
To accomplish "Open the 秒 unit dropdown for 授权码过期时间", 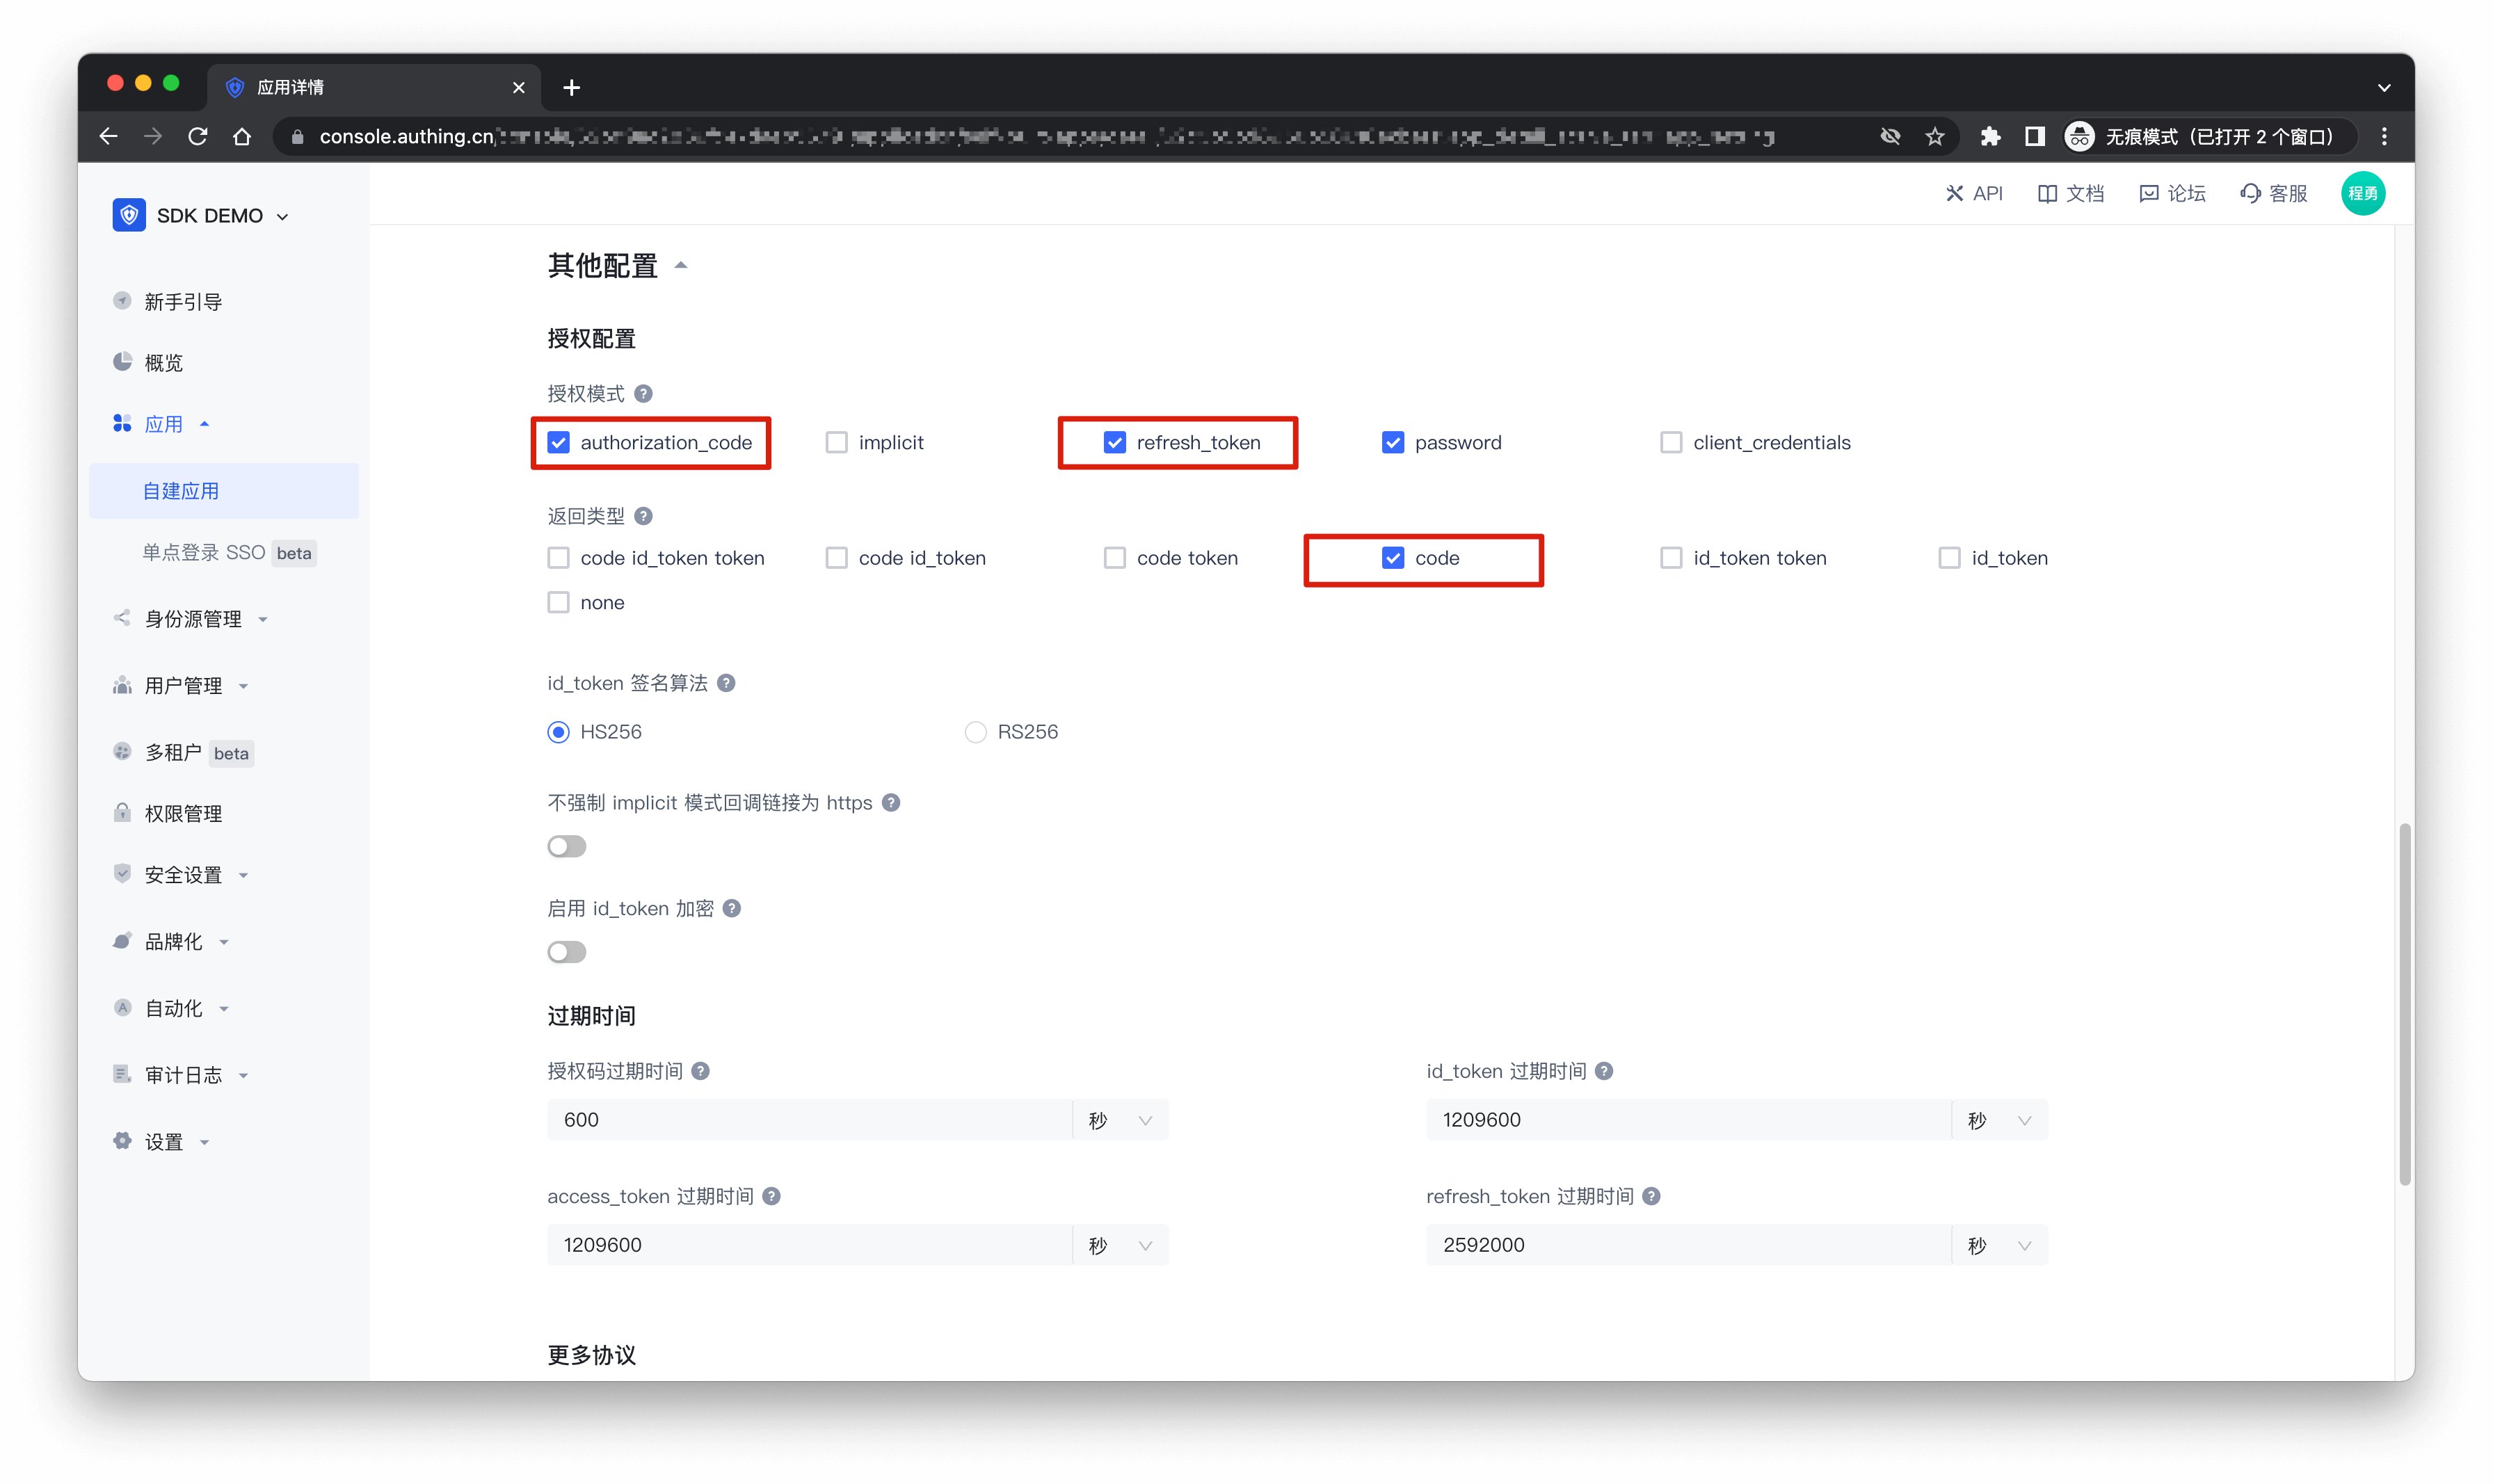I will (1120, 1120).
